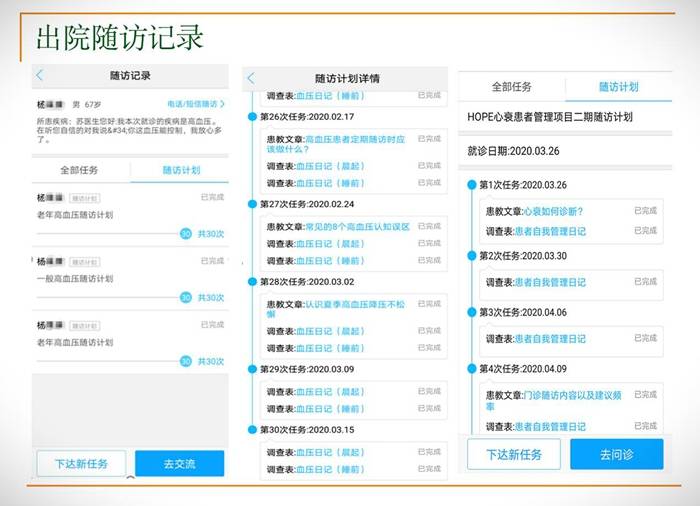Open article 门诊随访内容以及建议频率
700x506 pixels.
pos(554,401)
